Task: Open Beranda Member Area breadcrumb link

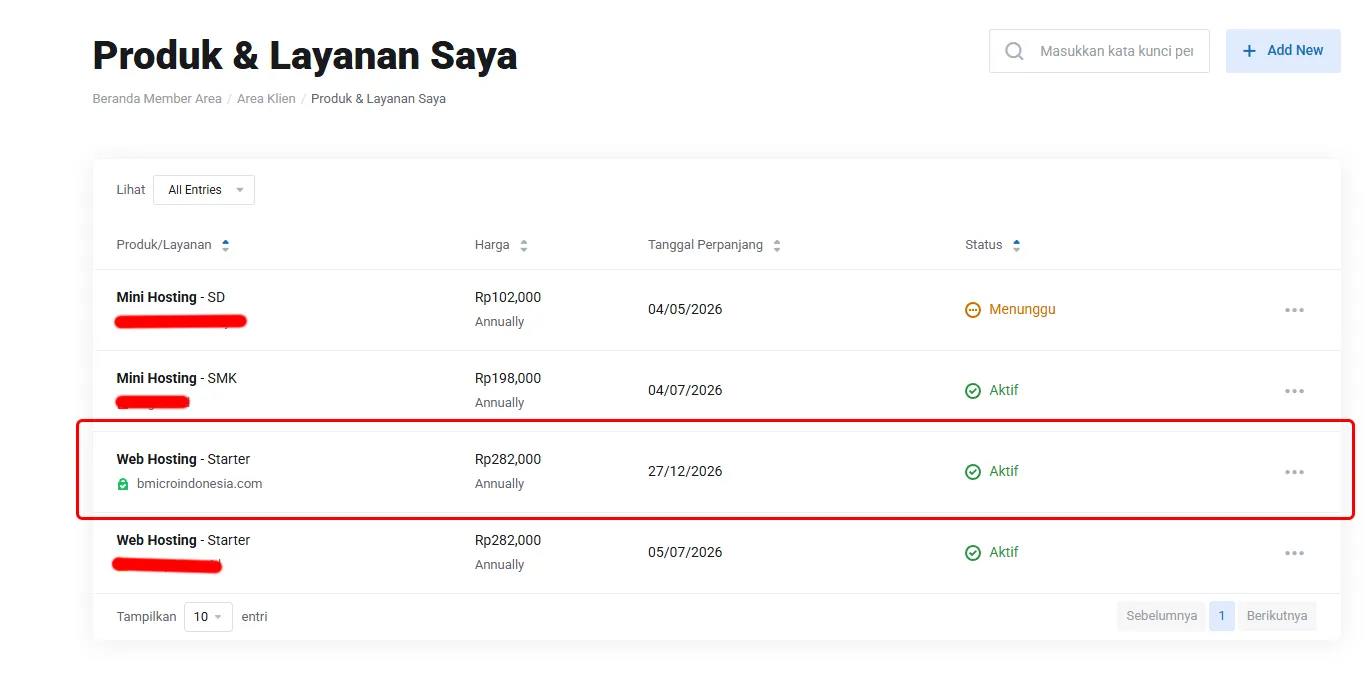Action: tap(157, 99)
